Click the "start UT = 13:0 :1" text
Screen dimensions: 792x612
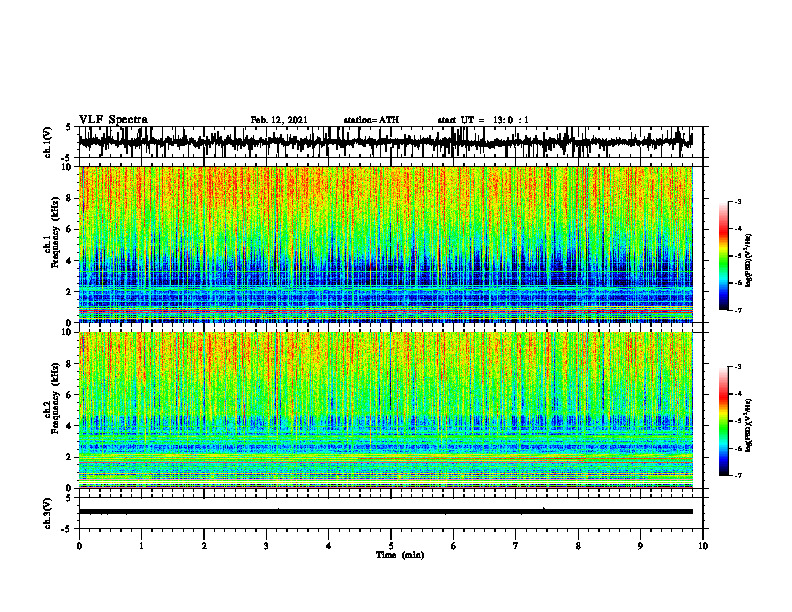[483, 120]
